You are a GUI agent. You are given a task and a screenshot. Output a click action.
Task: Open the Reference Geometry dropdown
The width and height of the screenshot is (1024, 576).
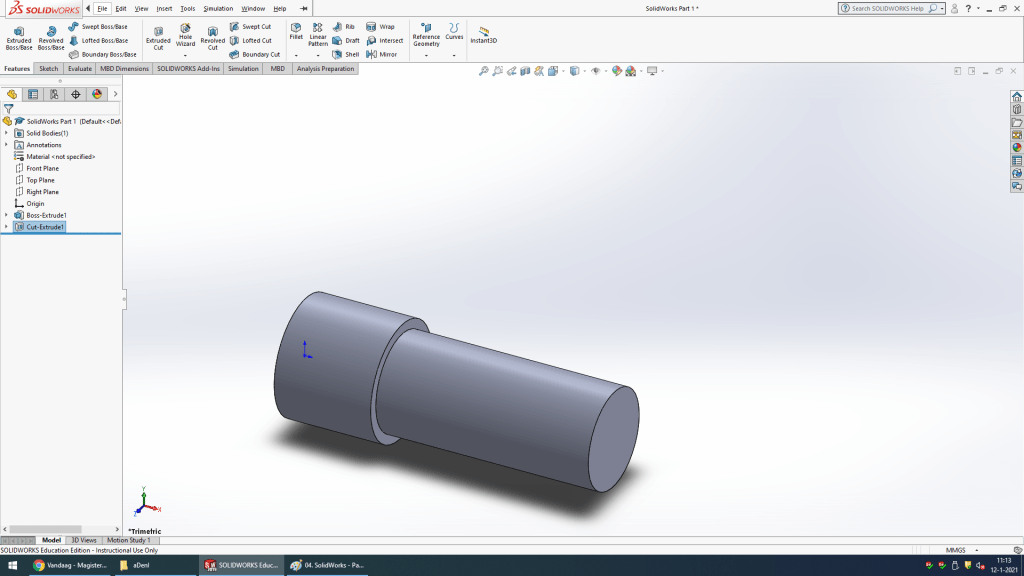(x=426, y=55)
